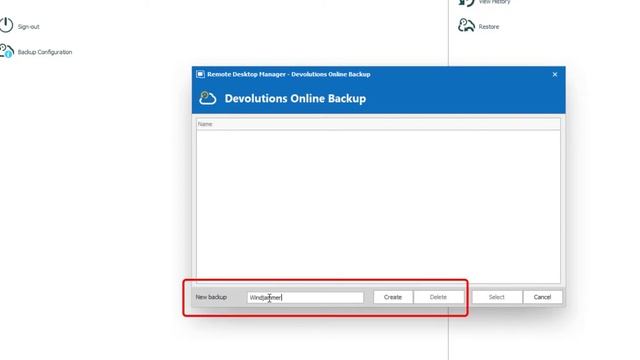Click the Devolutions Online Backup heading

tap(295, 99)
